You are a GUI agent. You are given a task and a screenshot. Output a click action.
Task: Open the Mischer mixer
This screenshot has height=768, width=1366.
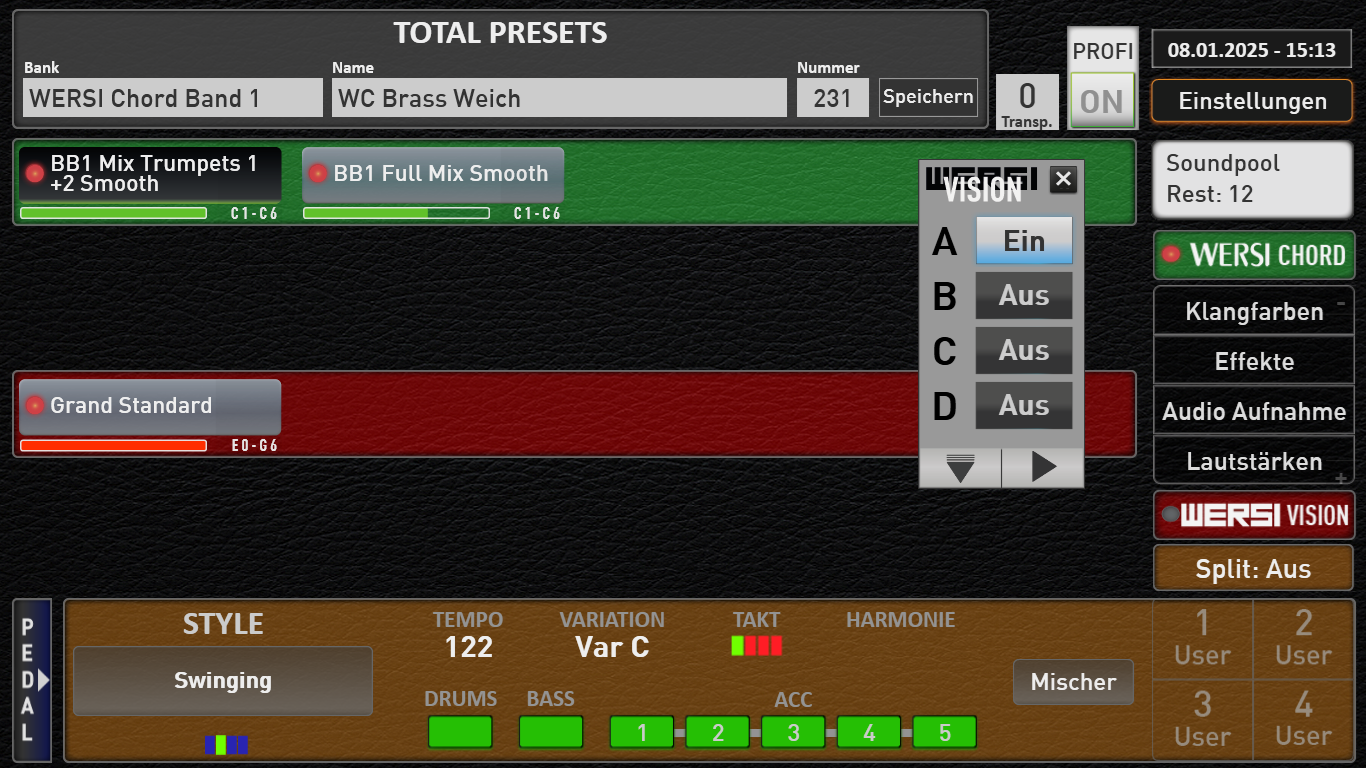pos(1073,682)
